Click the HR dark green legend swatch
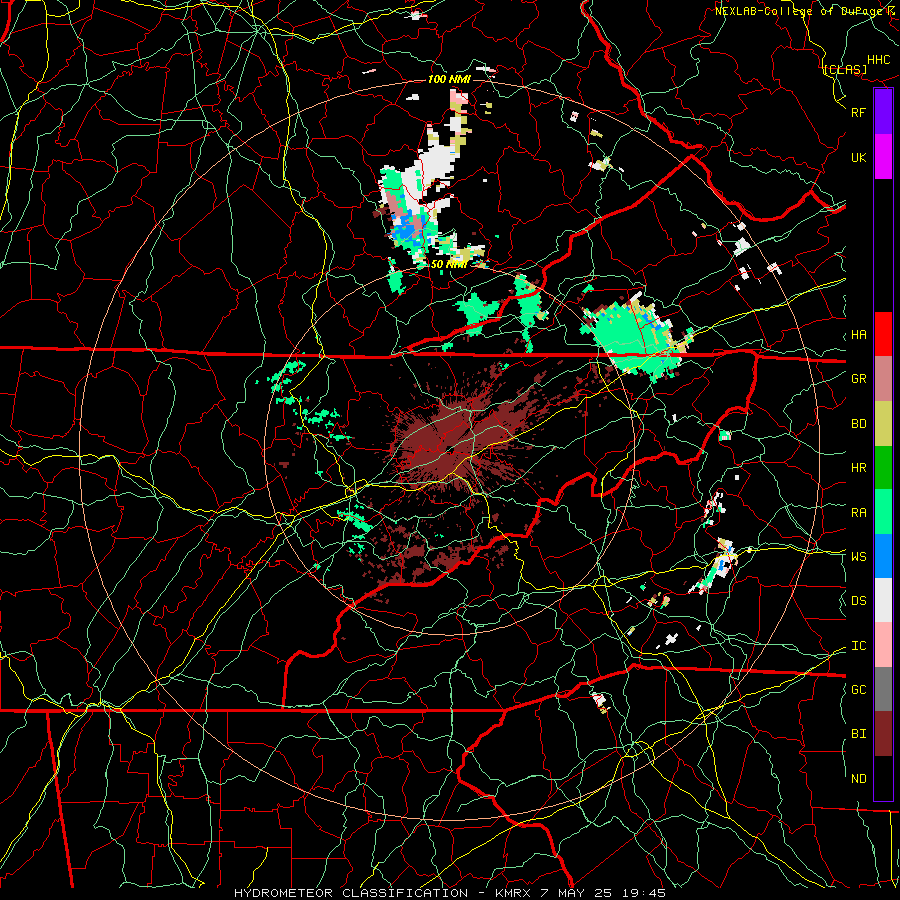 point(883,467)
